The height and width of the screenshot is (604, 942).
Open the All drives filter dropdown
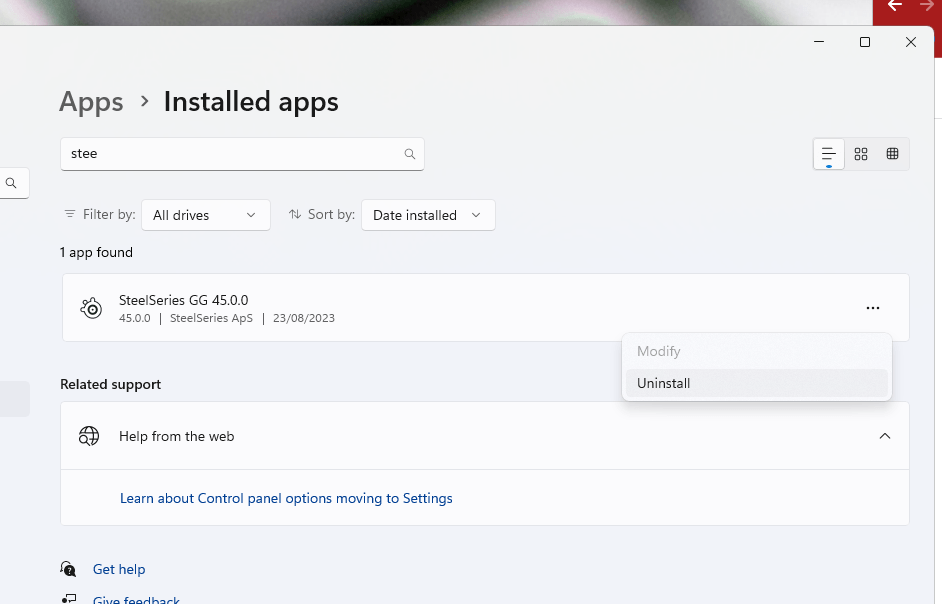click(205, 215)
